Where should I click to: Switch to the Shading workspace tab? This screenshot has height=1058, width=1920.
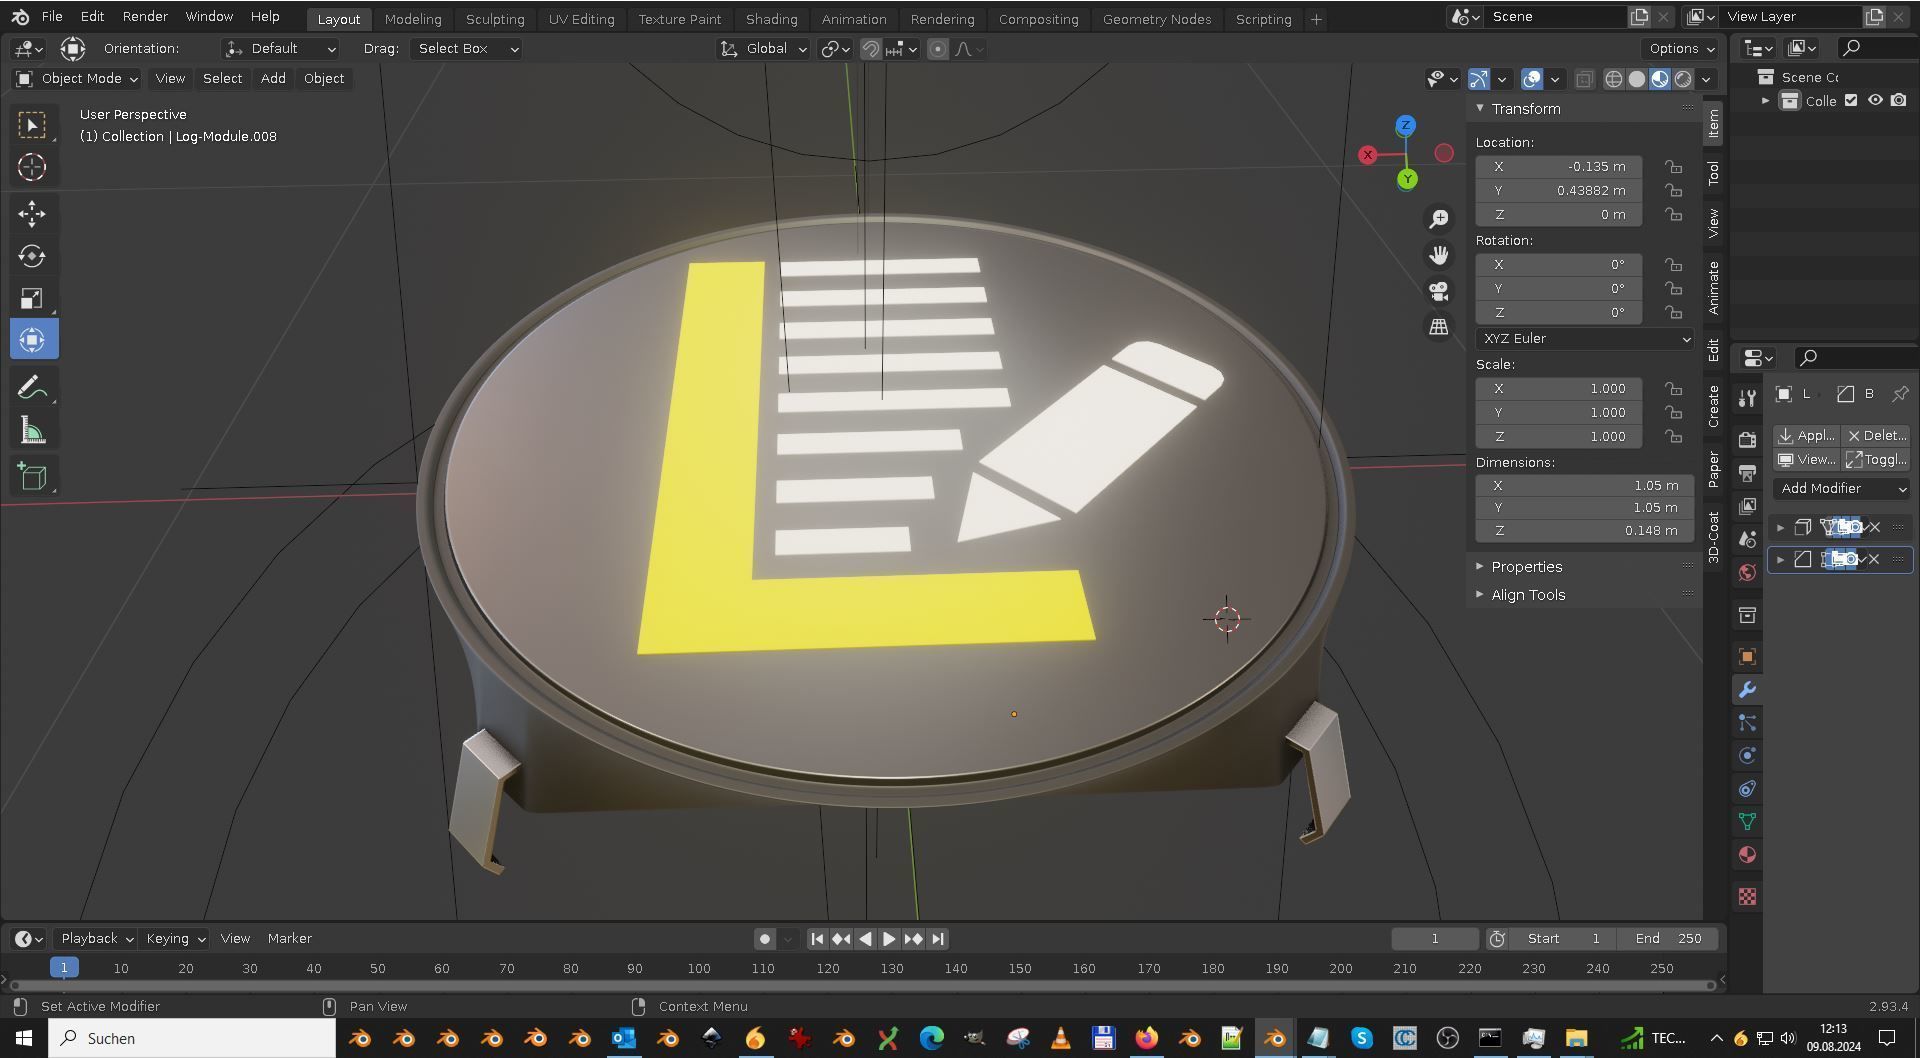772,19
